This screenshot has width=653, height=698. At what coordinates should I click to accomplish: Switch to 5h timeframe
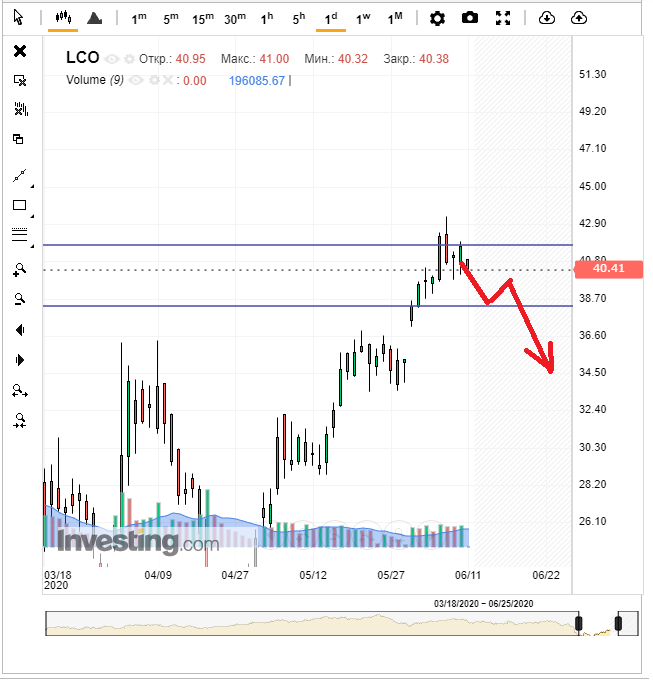(299, 19)
